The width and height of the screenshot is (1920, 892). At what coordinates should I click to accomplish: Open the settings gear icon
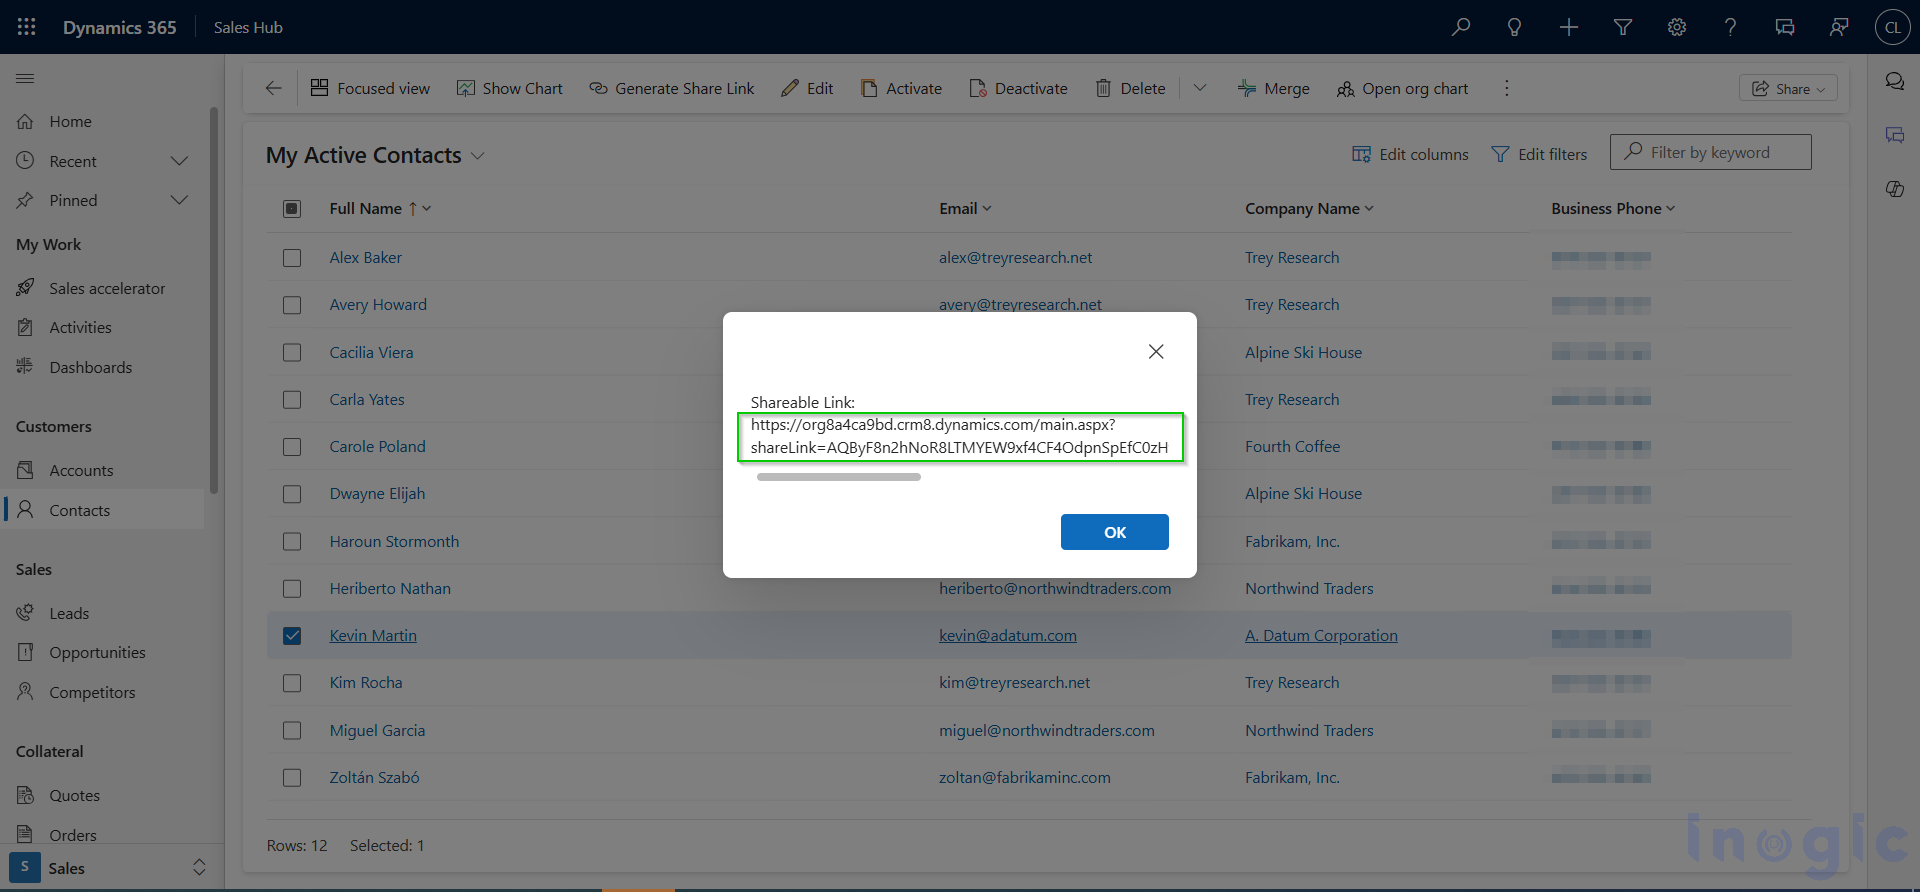click(x=1677, y=27)
